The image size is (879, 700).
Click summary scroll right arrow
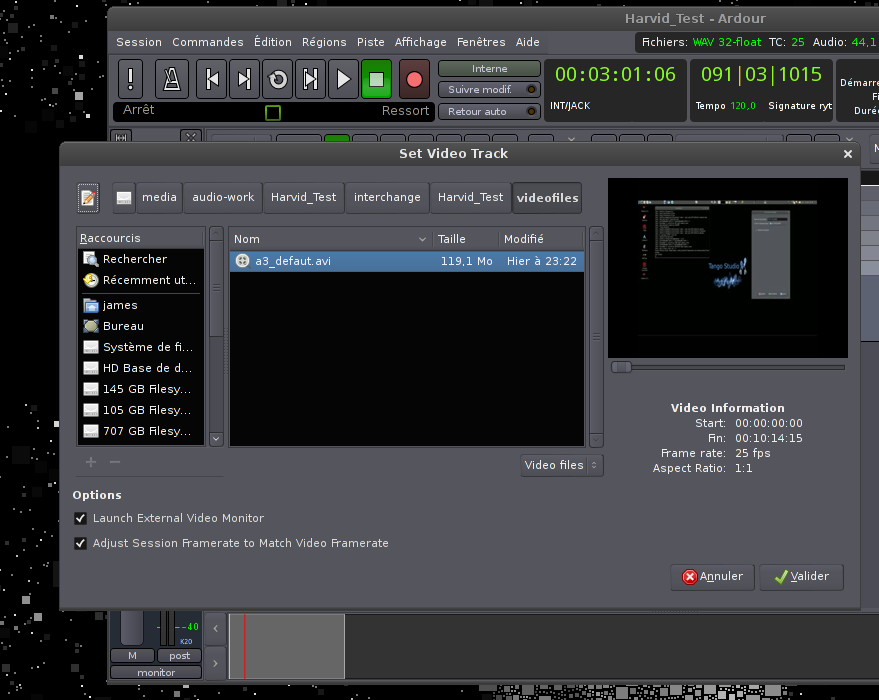point(215,663)
